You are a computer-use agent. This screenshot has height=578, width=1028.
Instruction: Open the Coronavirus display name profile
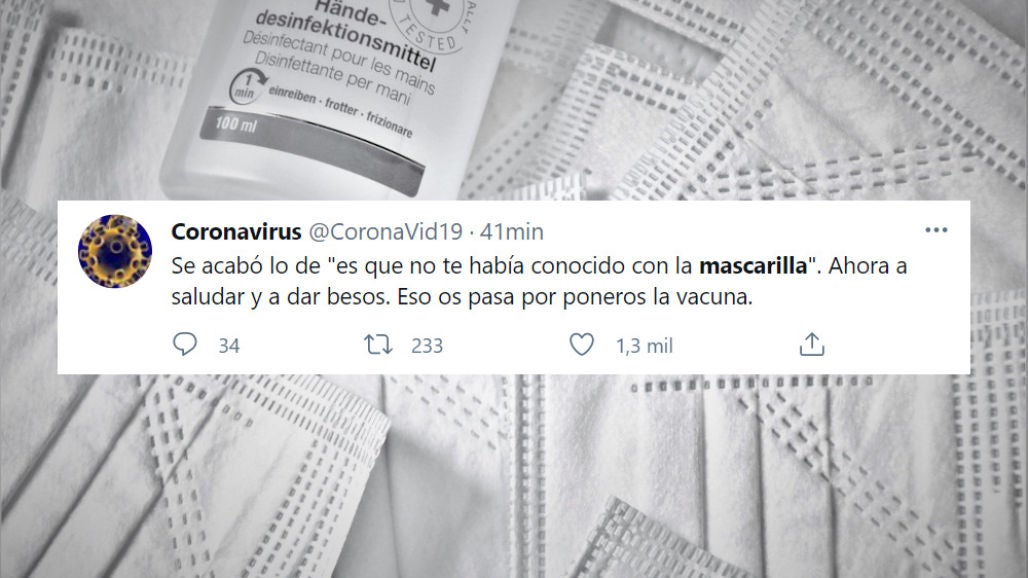tap(236, 231)
